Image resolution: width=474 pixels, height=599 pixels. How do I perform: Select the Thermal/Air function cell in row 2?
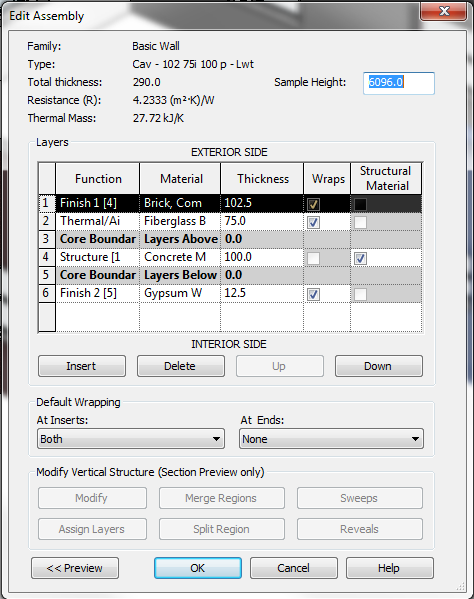(x=98, y=221)
